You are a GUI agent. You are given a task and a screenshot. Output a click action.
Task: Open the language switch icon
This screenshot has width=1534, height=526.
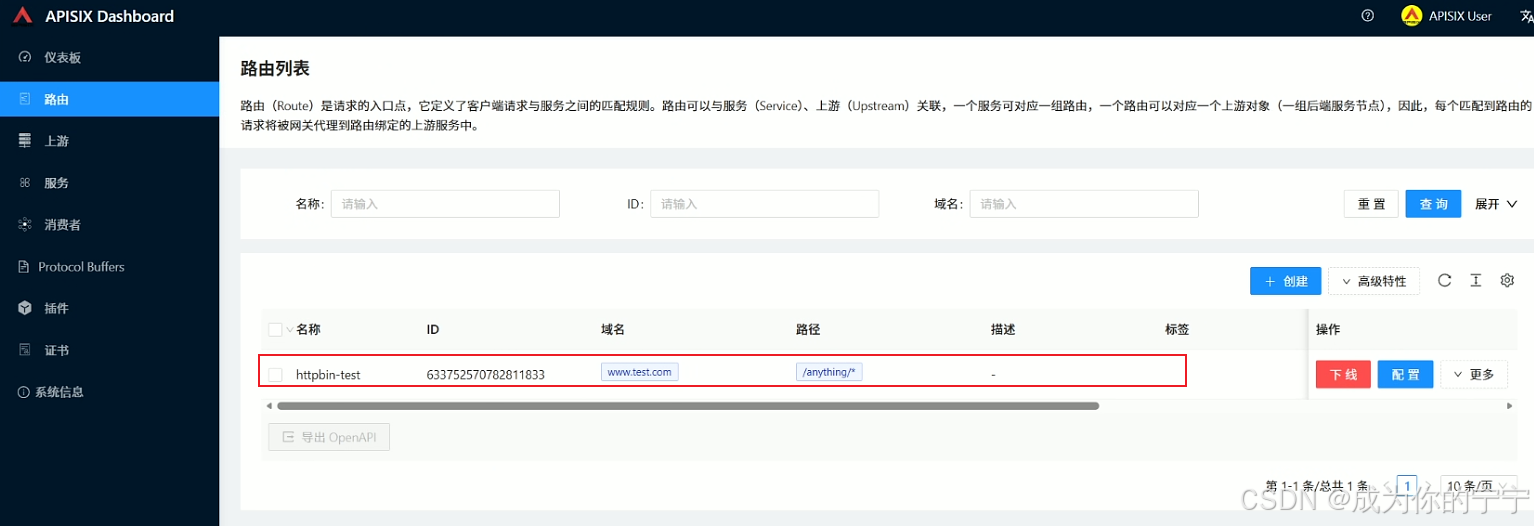[1526, 16]
